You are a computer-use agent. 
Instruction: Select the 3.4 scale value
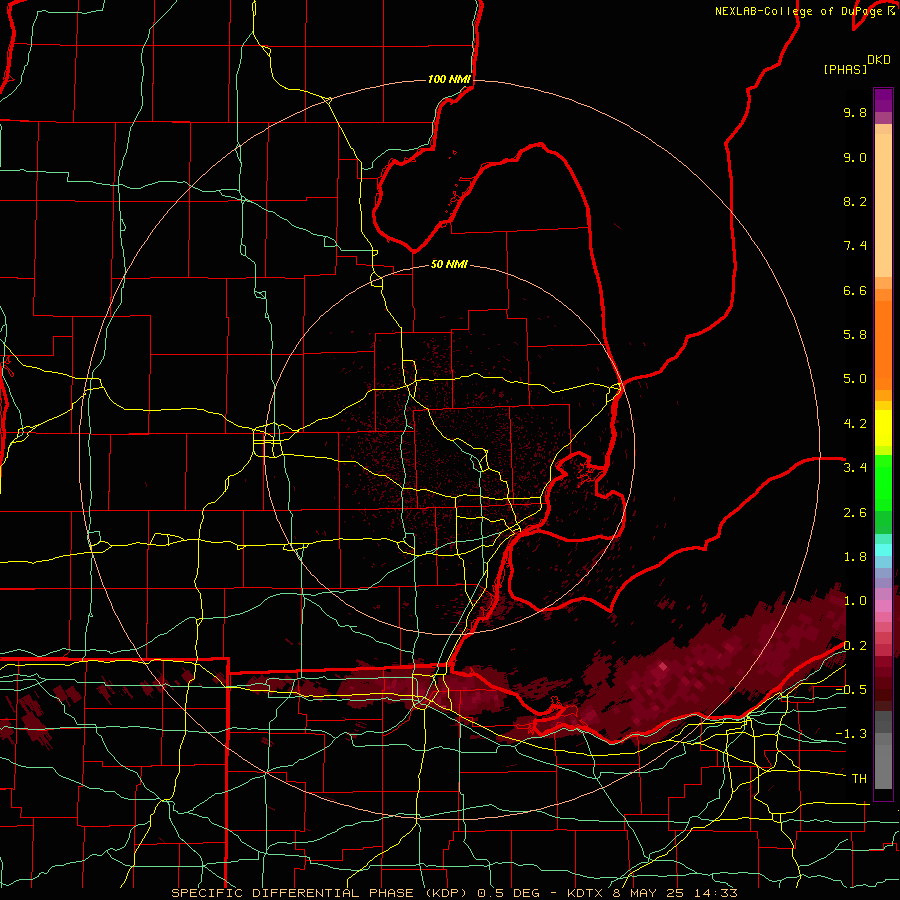[855, 468]
